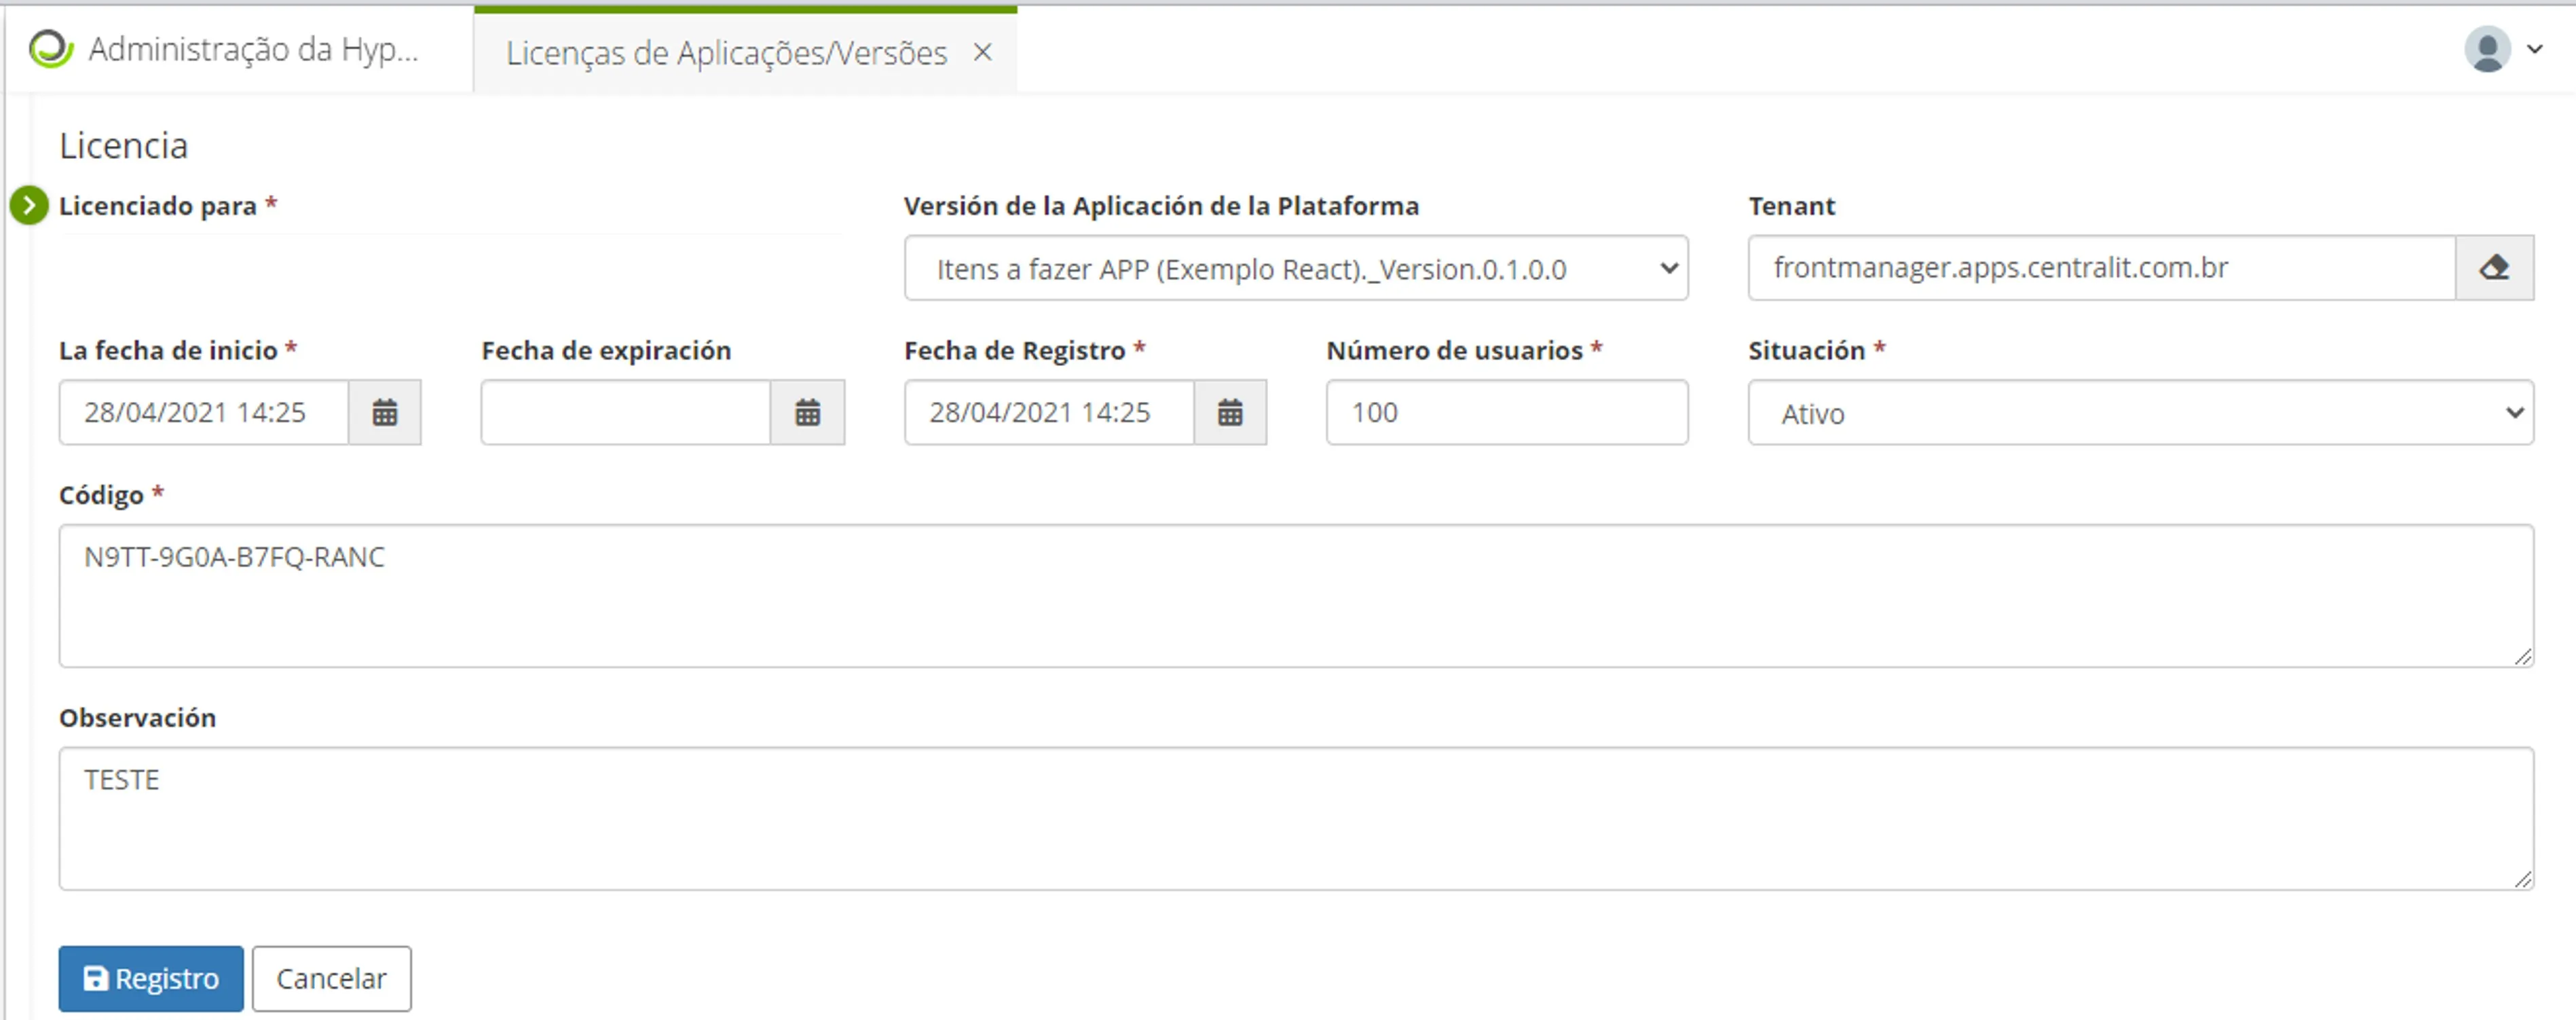
Task: Focus the Tenant input field
Action: click(2102, 268)
